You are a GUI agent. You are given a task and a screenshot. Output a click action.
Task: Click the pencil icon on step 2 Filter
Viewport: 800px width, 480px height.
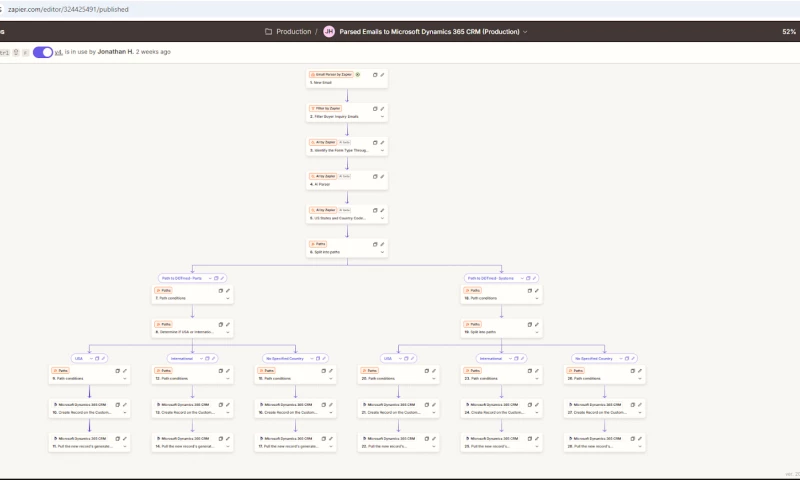pos(382,109)
